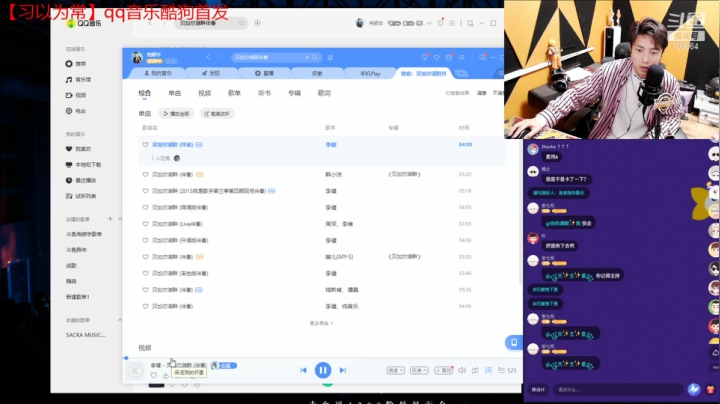
Task: Open KuGou user avatar profile
Action: 137,57
